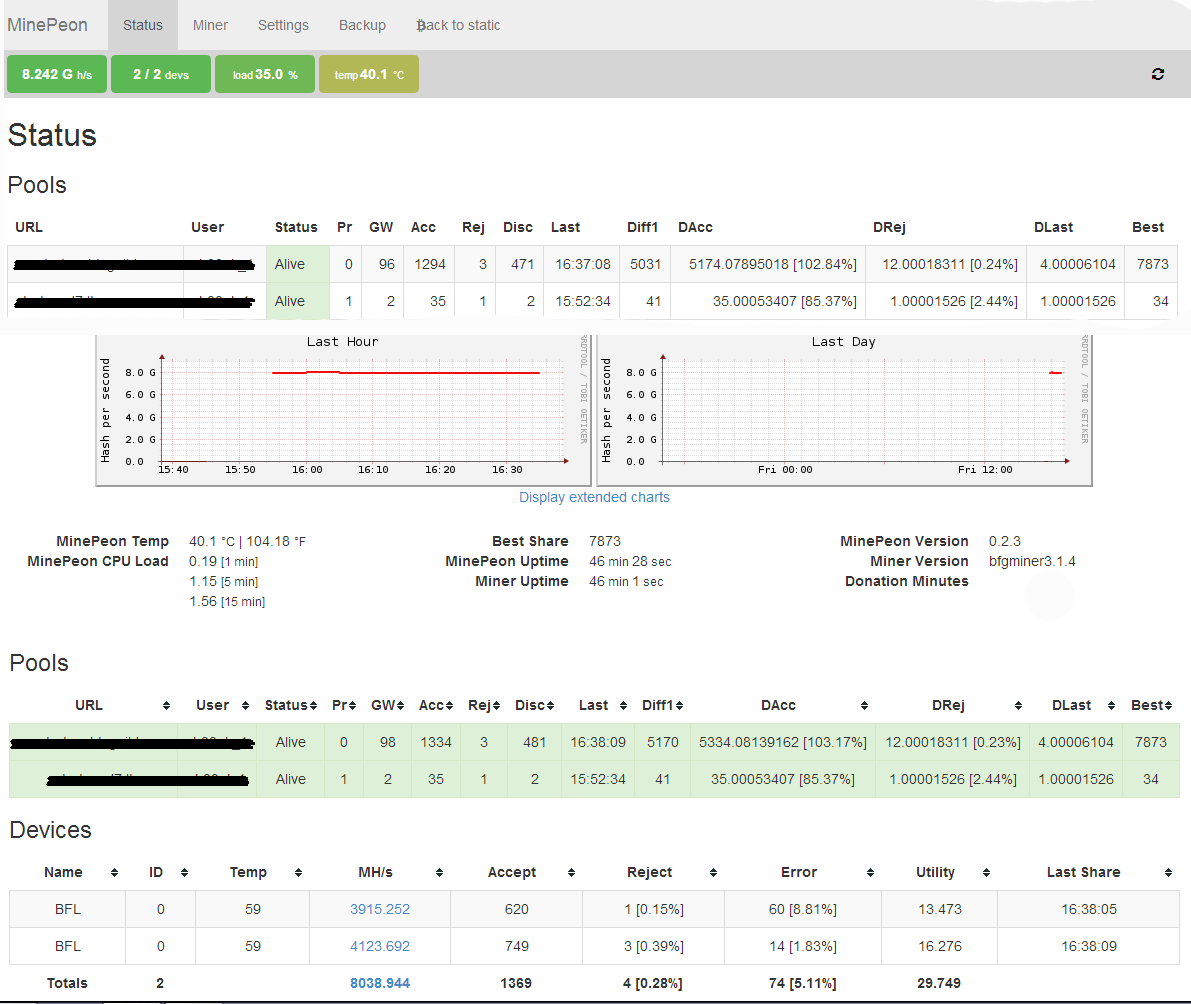Select the bfgminer3.1.4 miner version value
The width and height of the screenshot is (1191, 1004).
click(1032, 561)
